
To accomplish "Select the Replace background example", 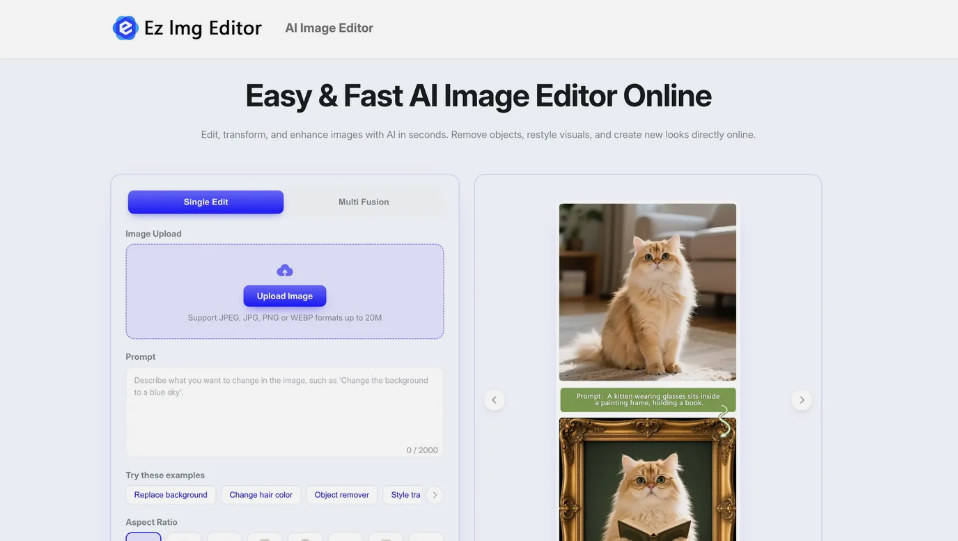I will point(170,495).
